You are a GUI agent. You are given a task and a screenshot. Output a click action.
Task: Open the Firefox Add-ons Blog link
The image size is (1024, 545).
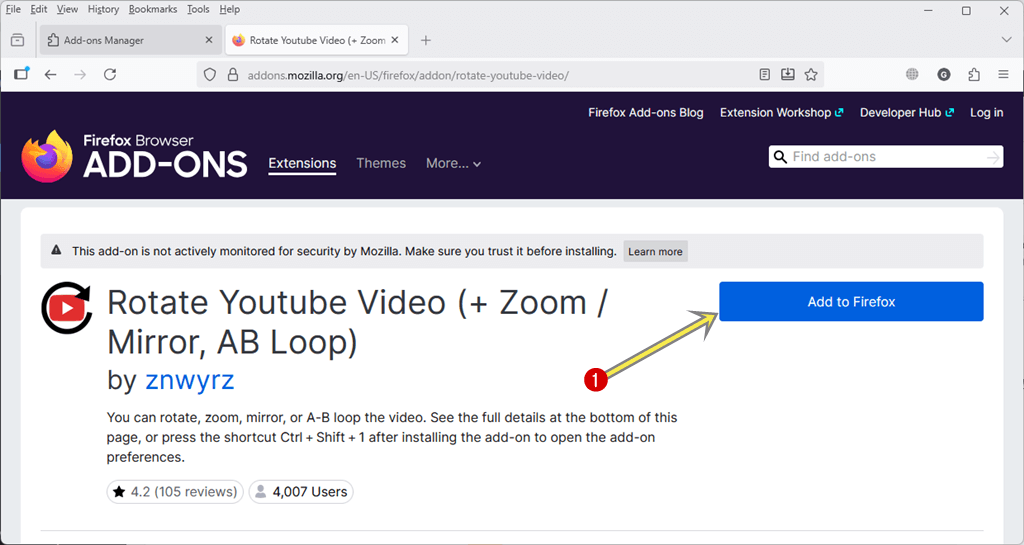pos(646,112)
